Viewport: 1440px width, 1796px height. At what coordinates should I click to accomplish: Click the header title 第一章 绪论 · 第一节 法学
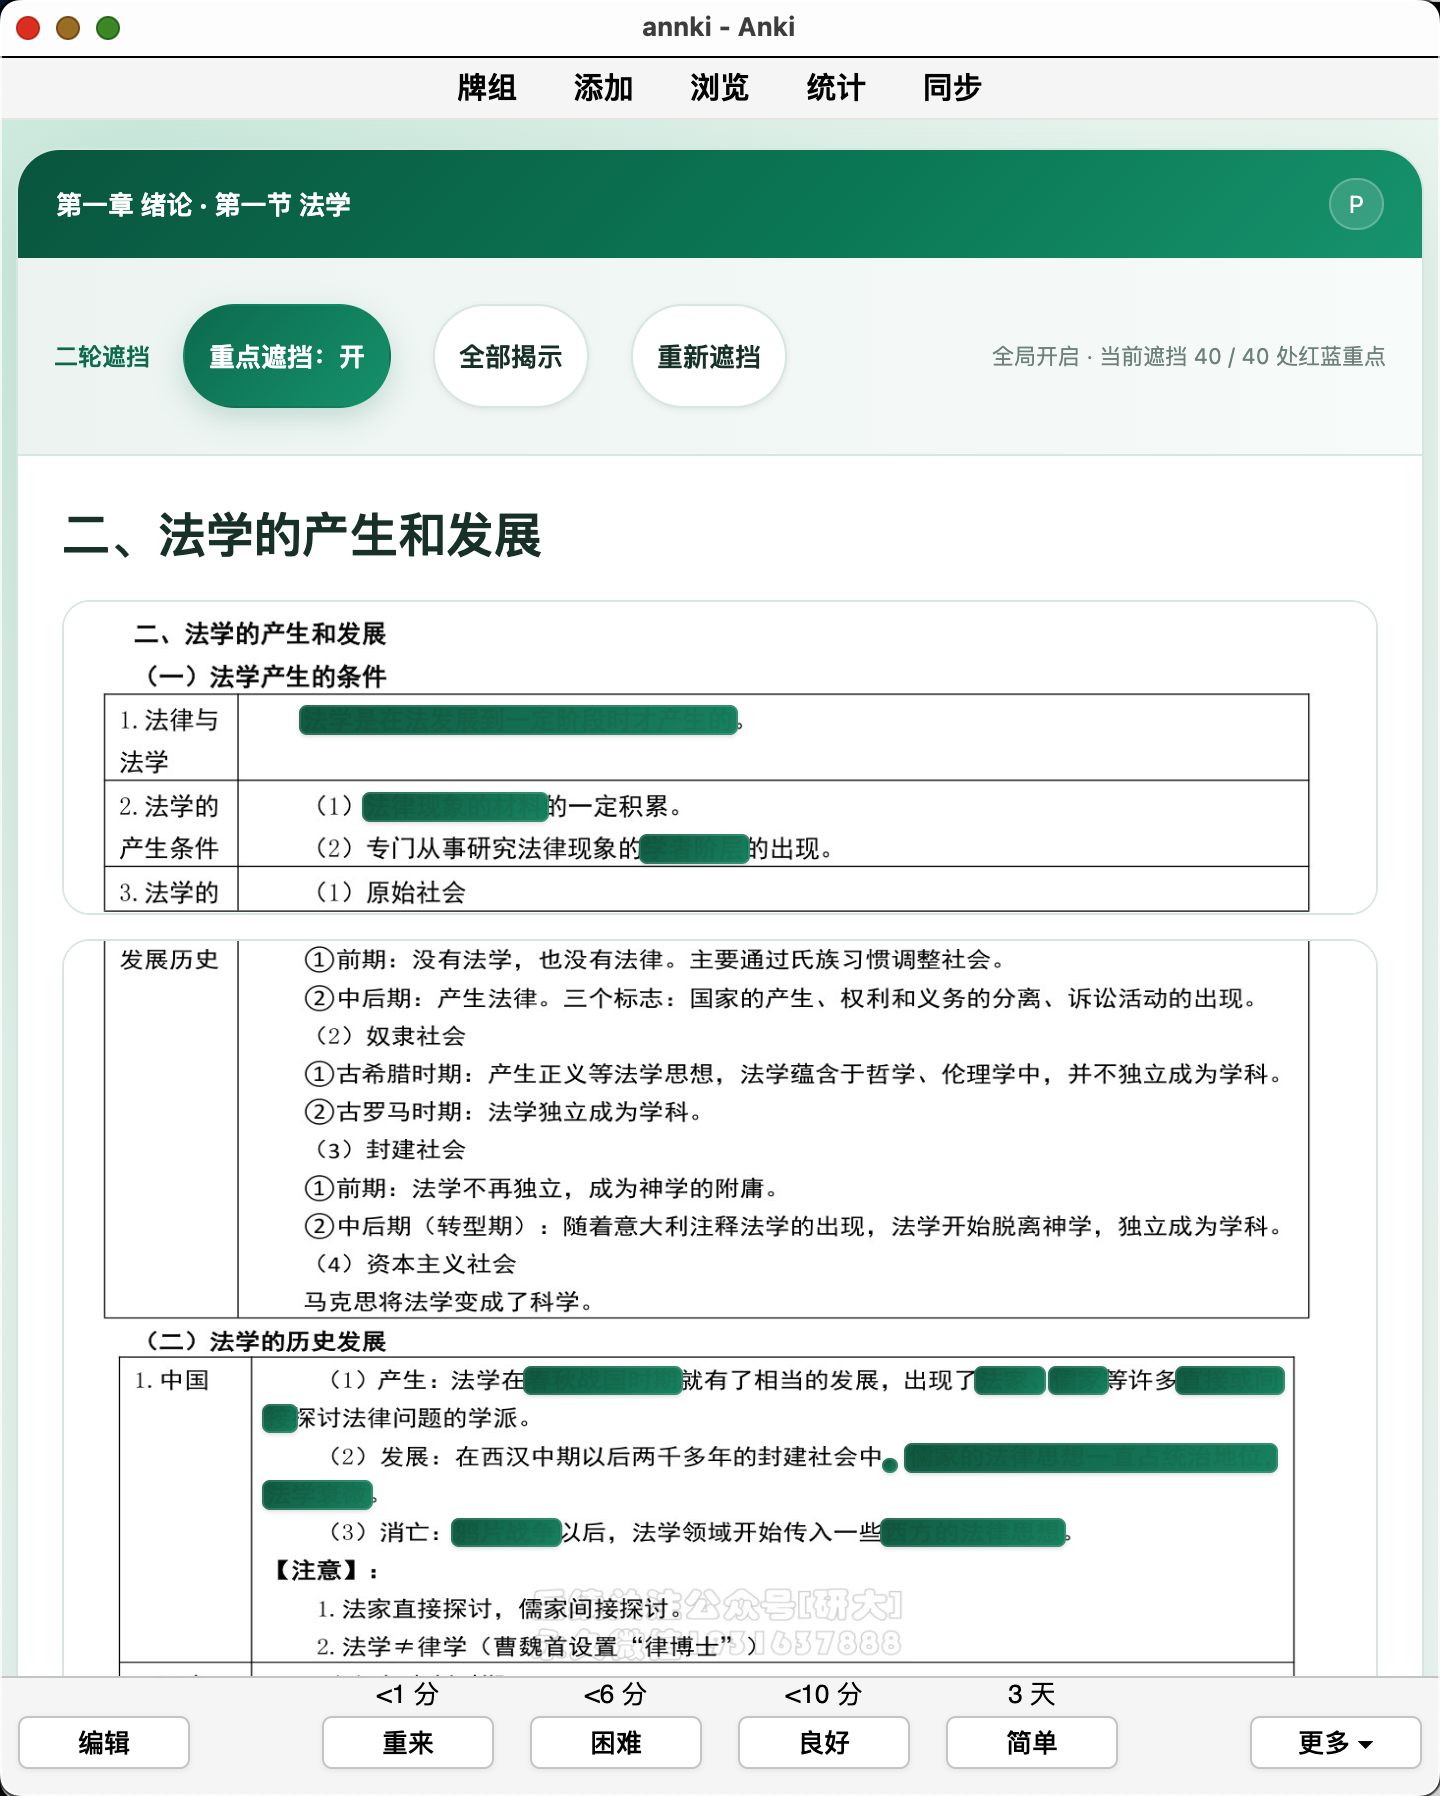point(203,205)
